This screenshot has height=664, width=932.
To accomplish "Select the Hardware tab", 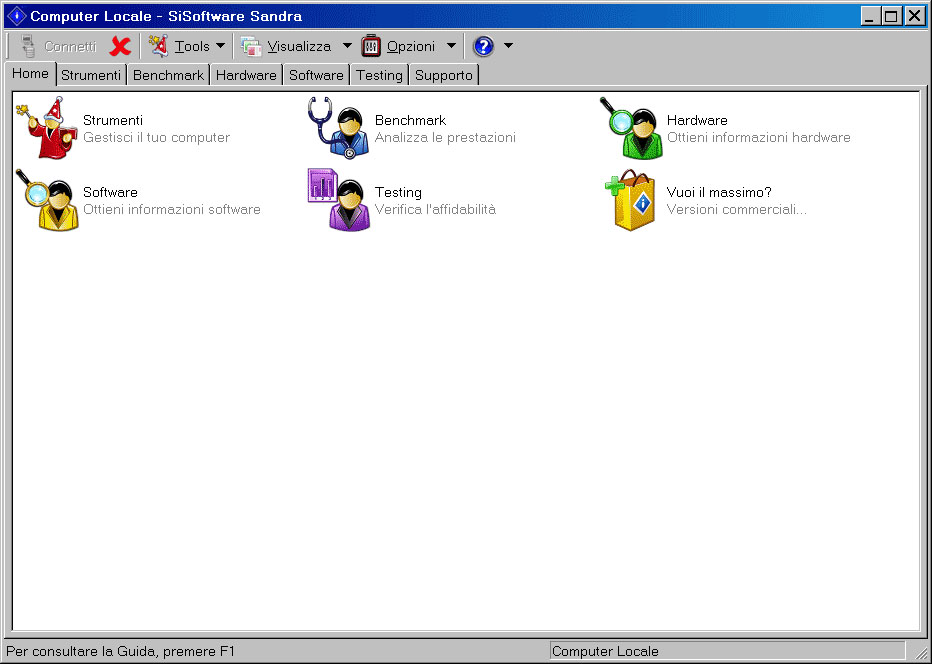I will pyautogui.click(x=245, y=74).
